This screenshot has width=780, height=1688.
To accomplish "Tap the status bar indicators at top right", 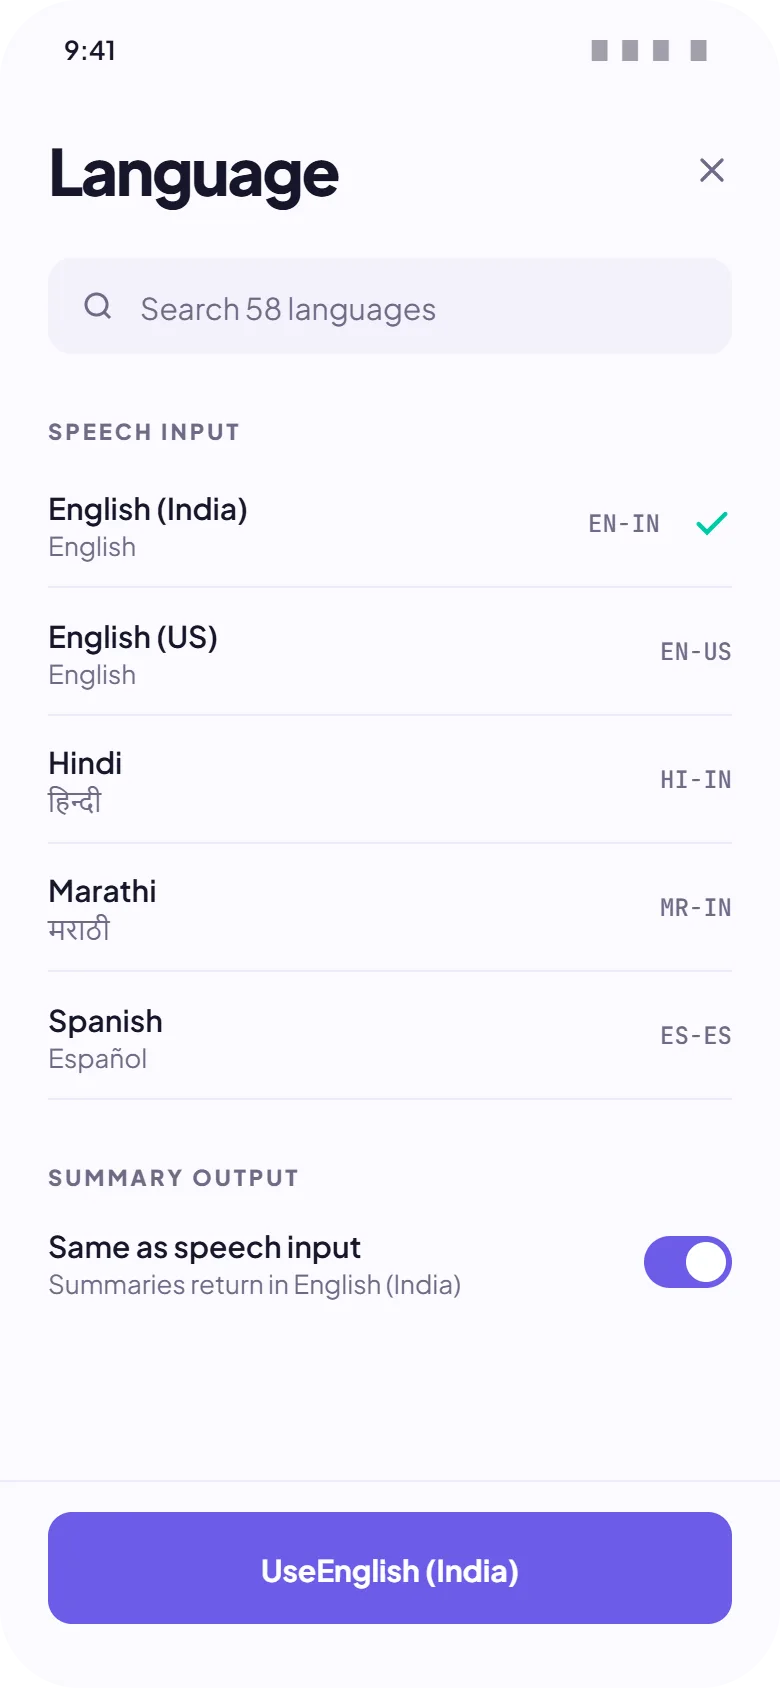I will (649, 50).
